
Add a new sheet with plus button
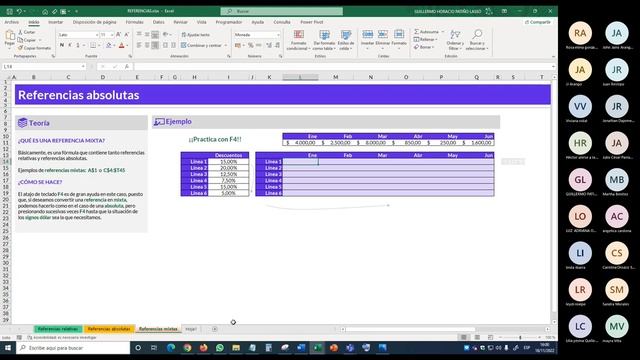tap(215, 329)
